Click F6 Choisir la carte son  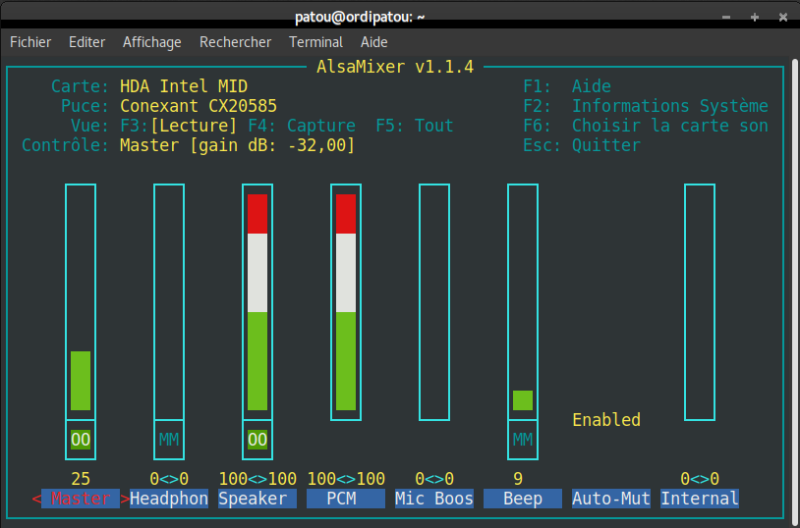[x=645, y=125]
